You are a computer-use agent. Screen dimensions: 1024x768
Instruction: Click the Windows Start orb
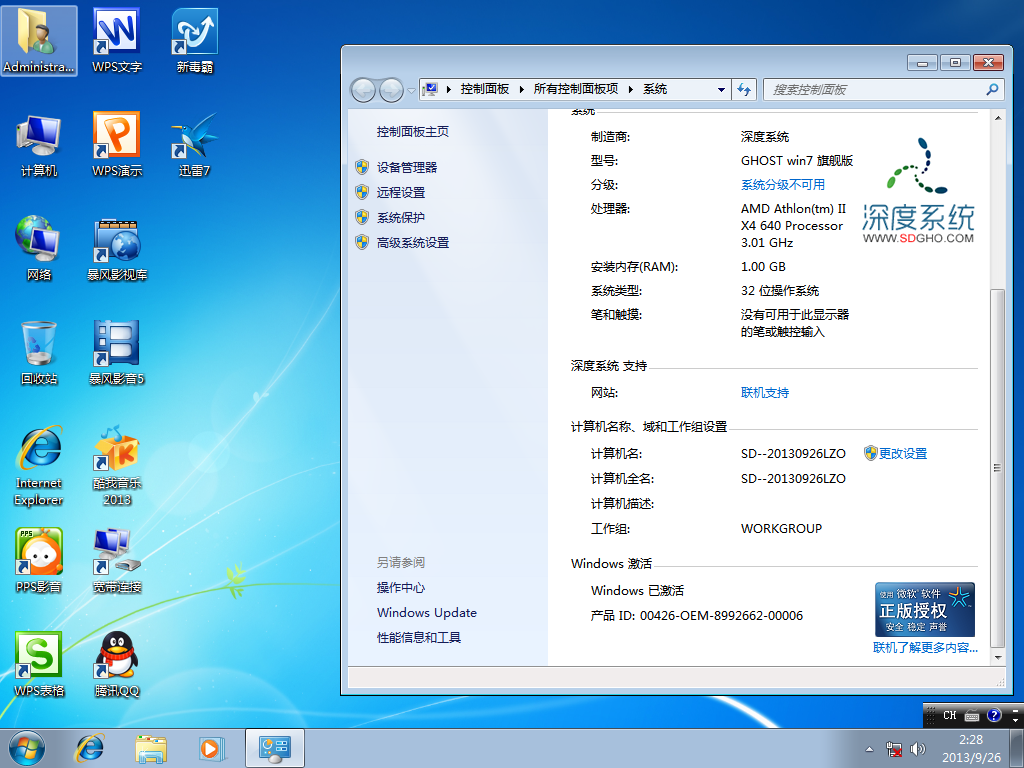point(27,748)
